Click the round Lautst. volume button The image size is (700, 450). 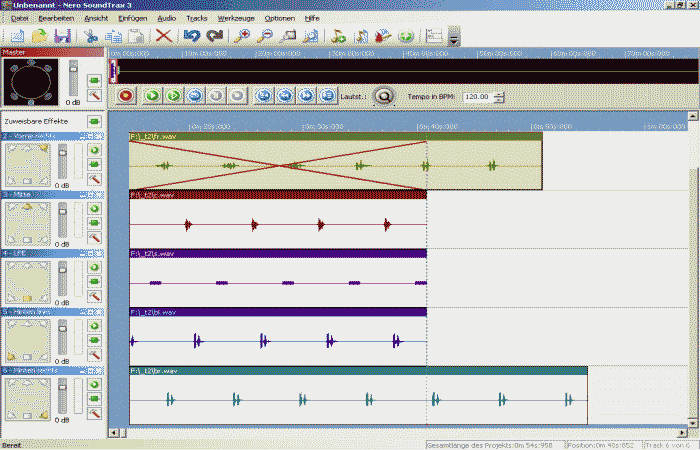383,96
